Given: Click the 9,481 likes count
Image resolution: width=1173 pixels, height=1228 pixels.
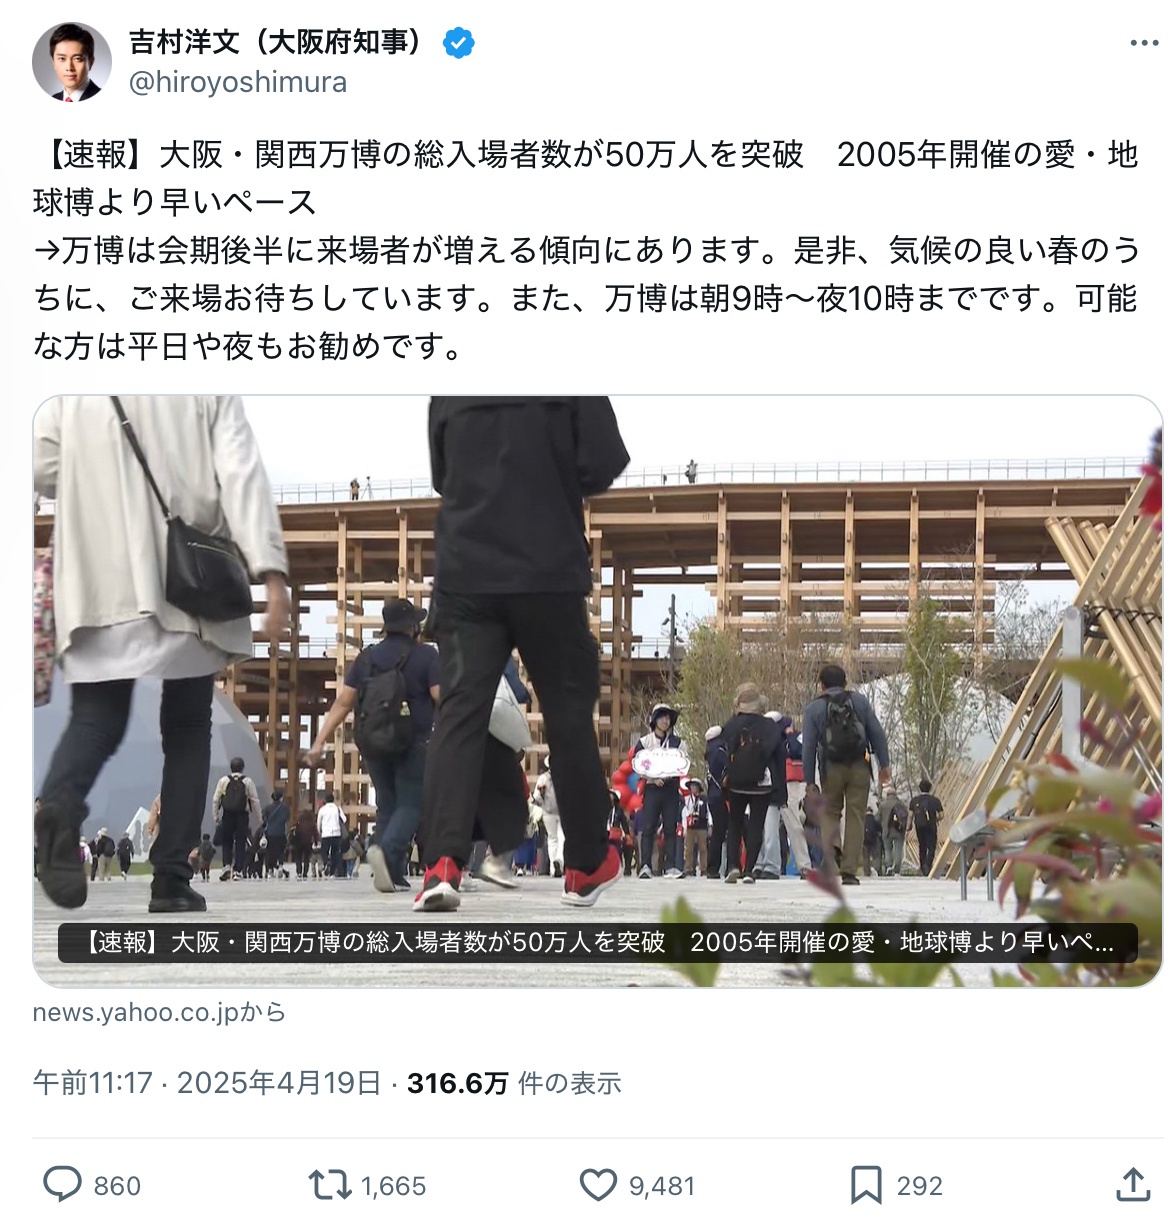Looking at the screenshot, I should [662, 1186].
